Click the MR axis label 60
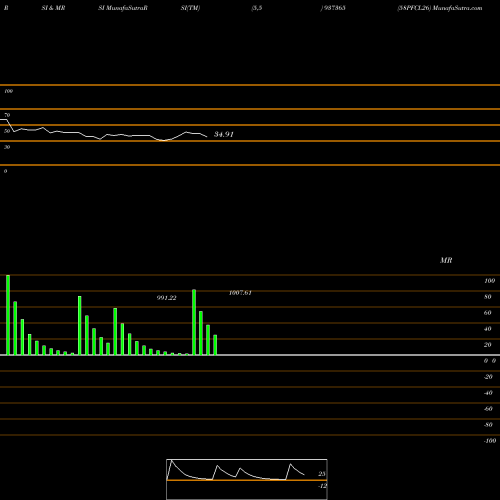 click(x=488, y=313)
